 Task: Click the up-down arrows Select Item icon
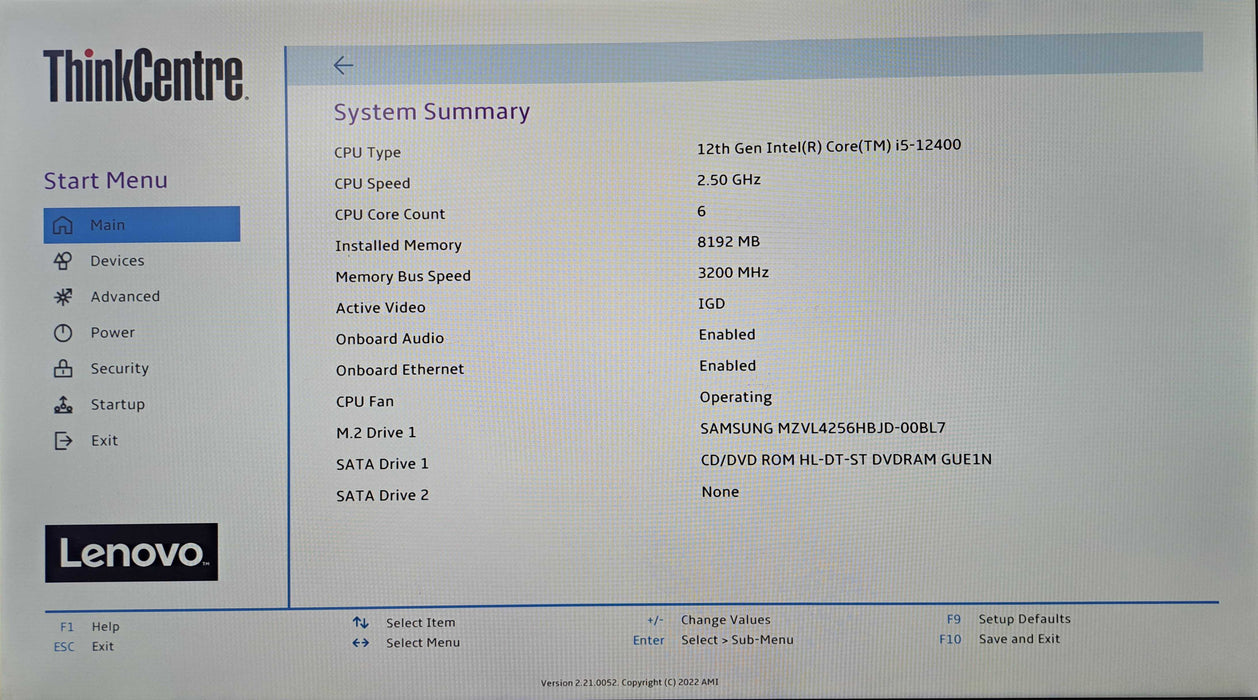[x=361, y=622]
